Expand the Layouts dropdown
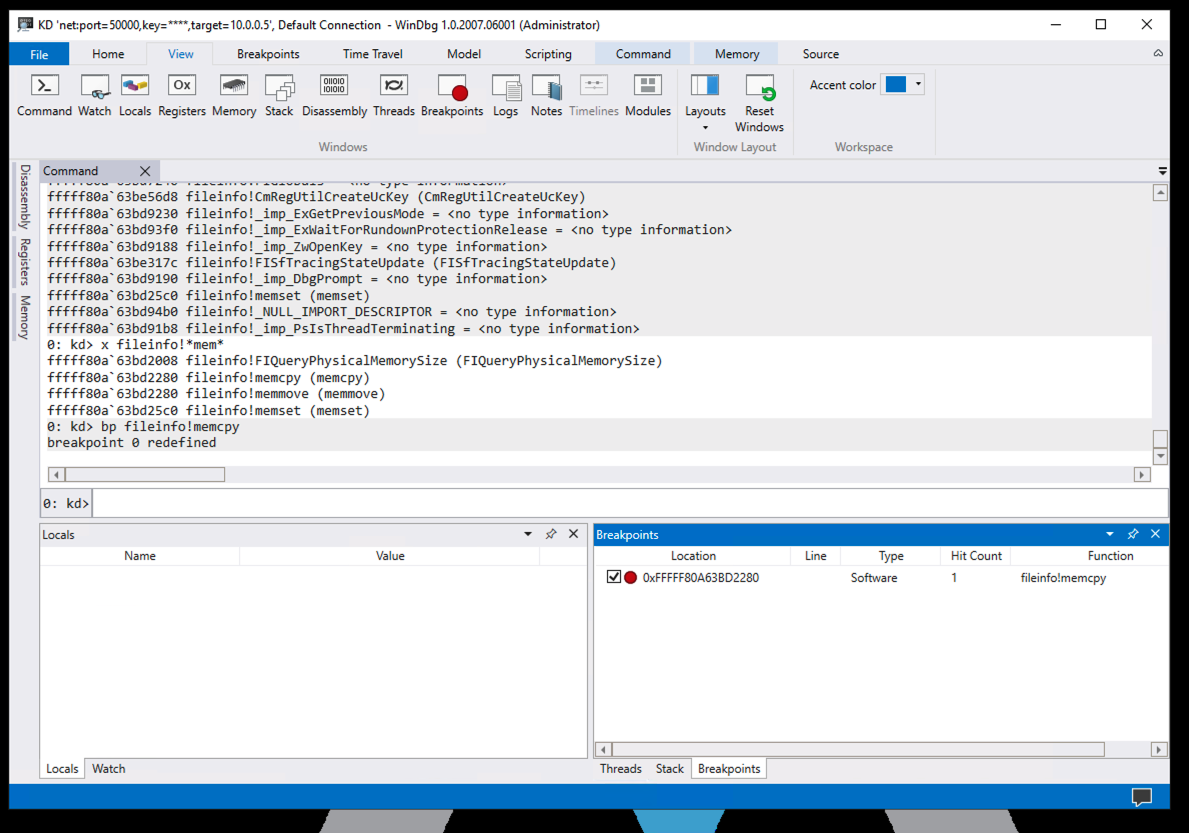Image resolution: width=1189 pixels, height=833 pixels. (705, 127)
